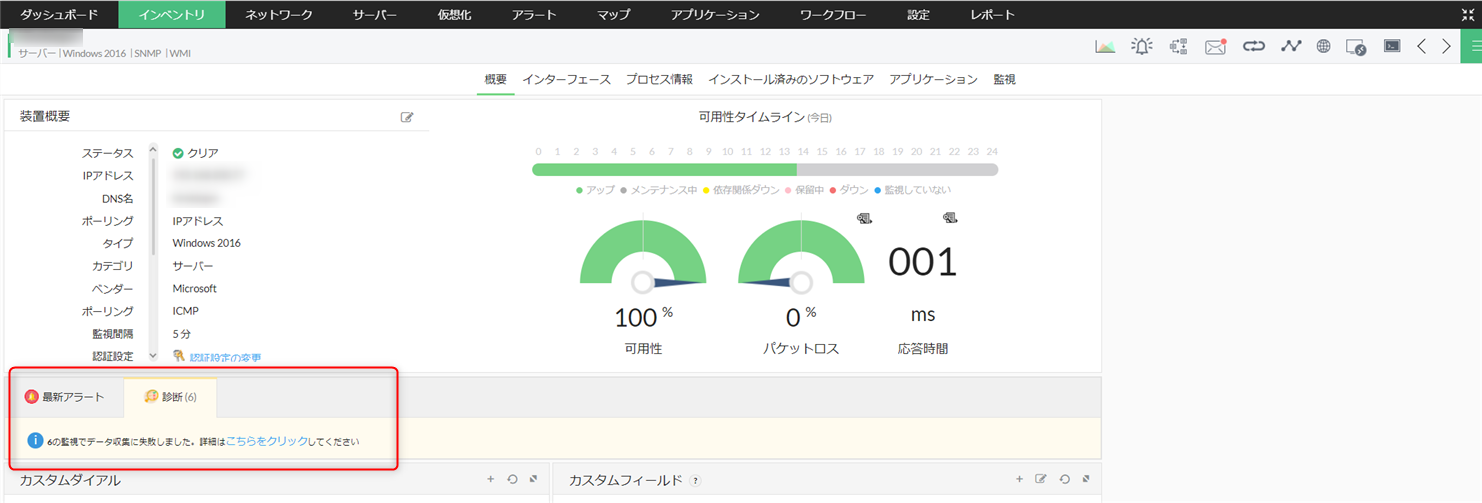1482x503 pixels.
Task: Open the green hamburger side menu
Action: 1474,47
